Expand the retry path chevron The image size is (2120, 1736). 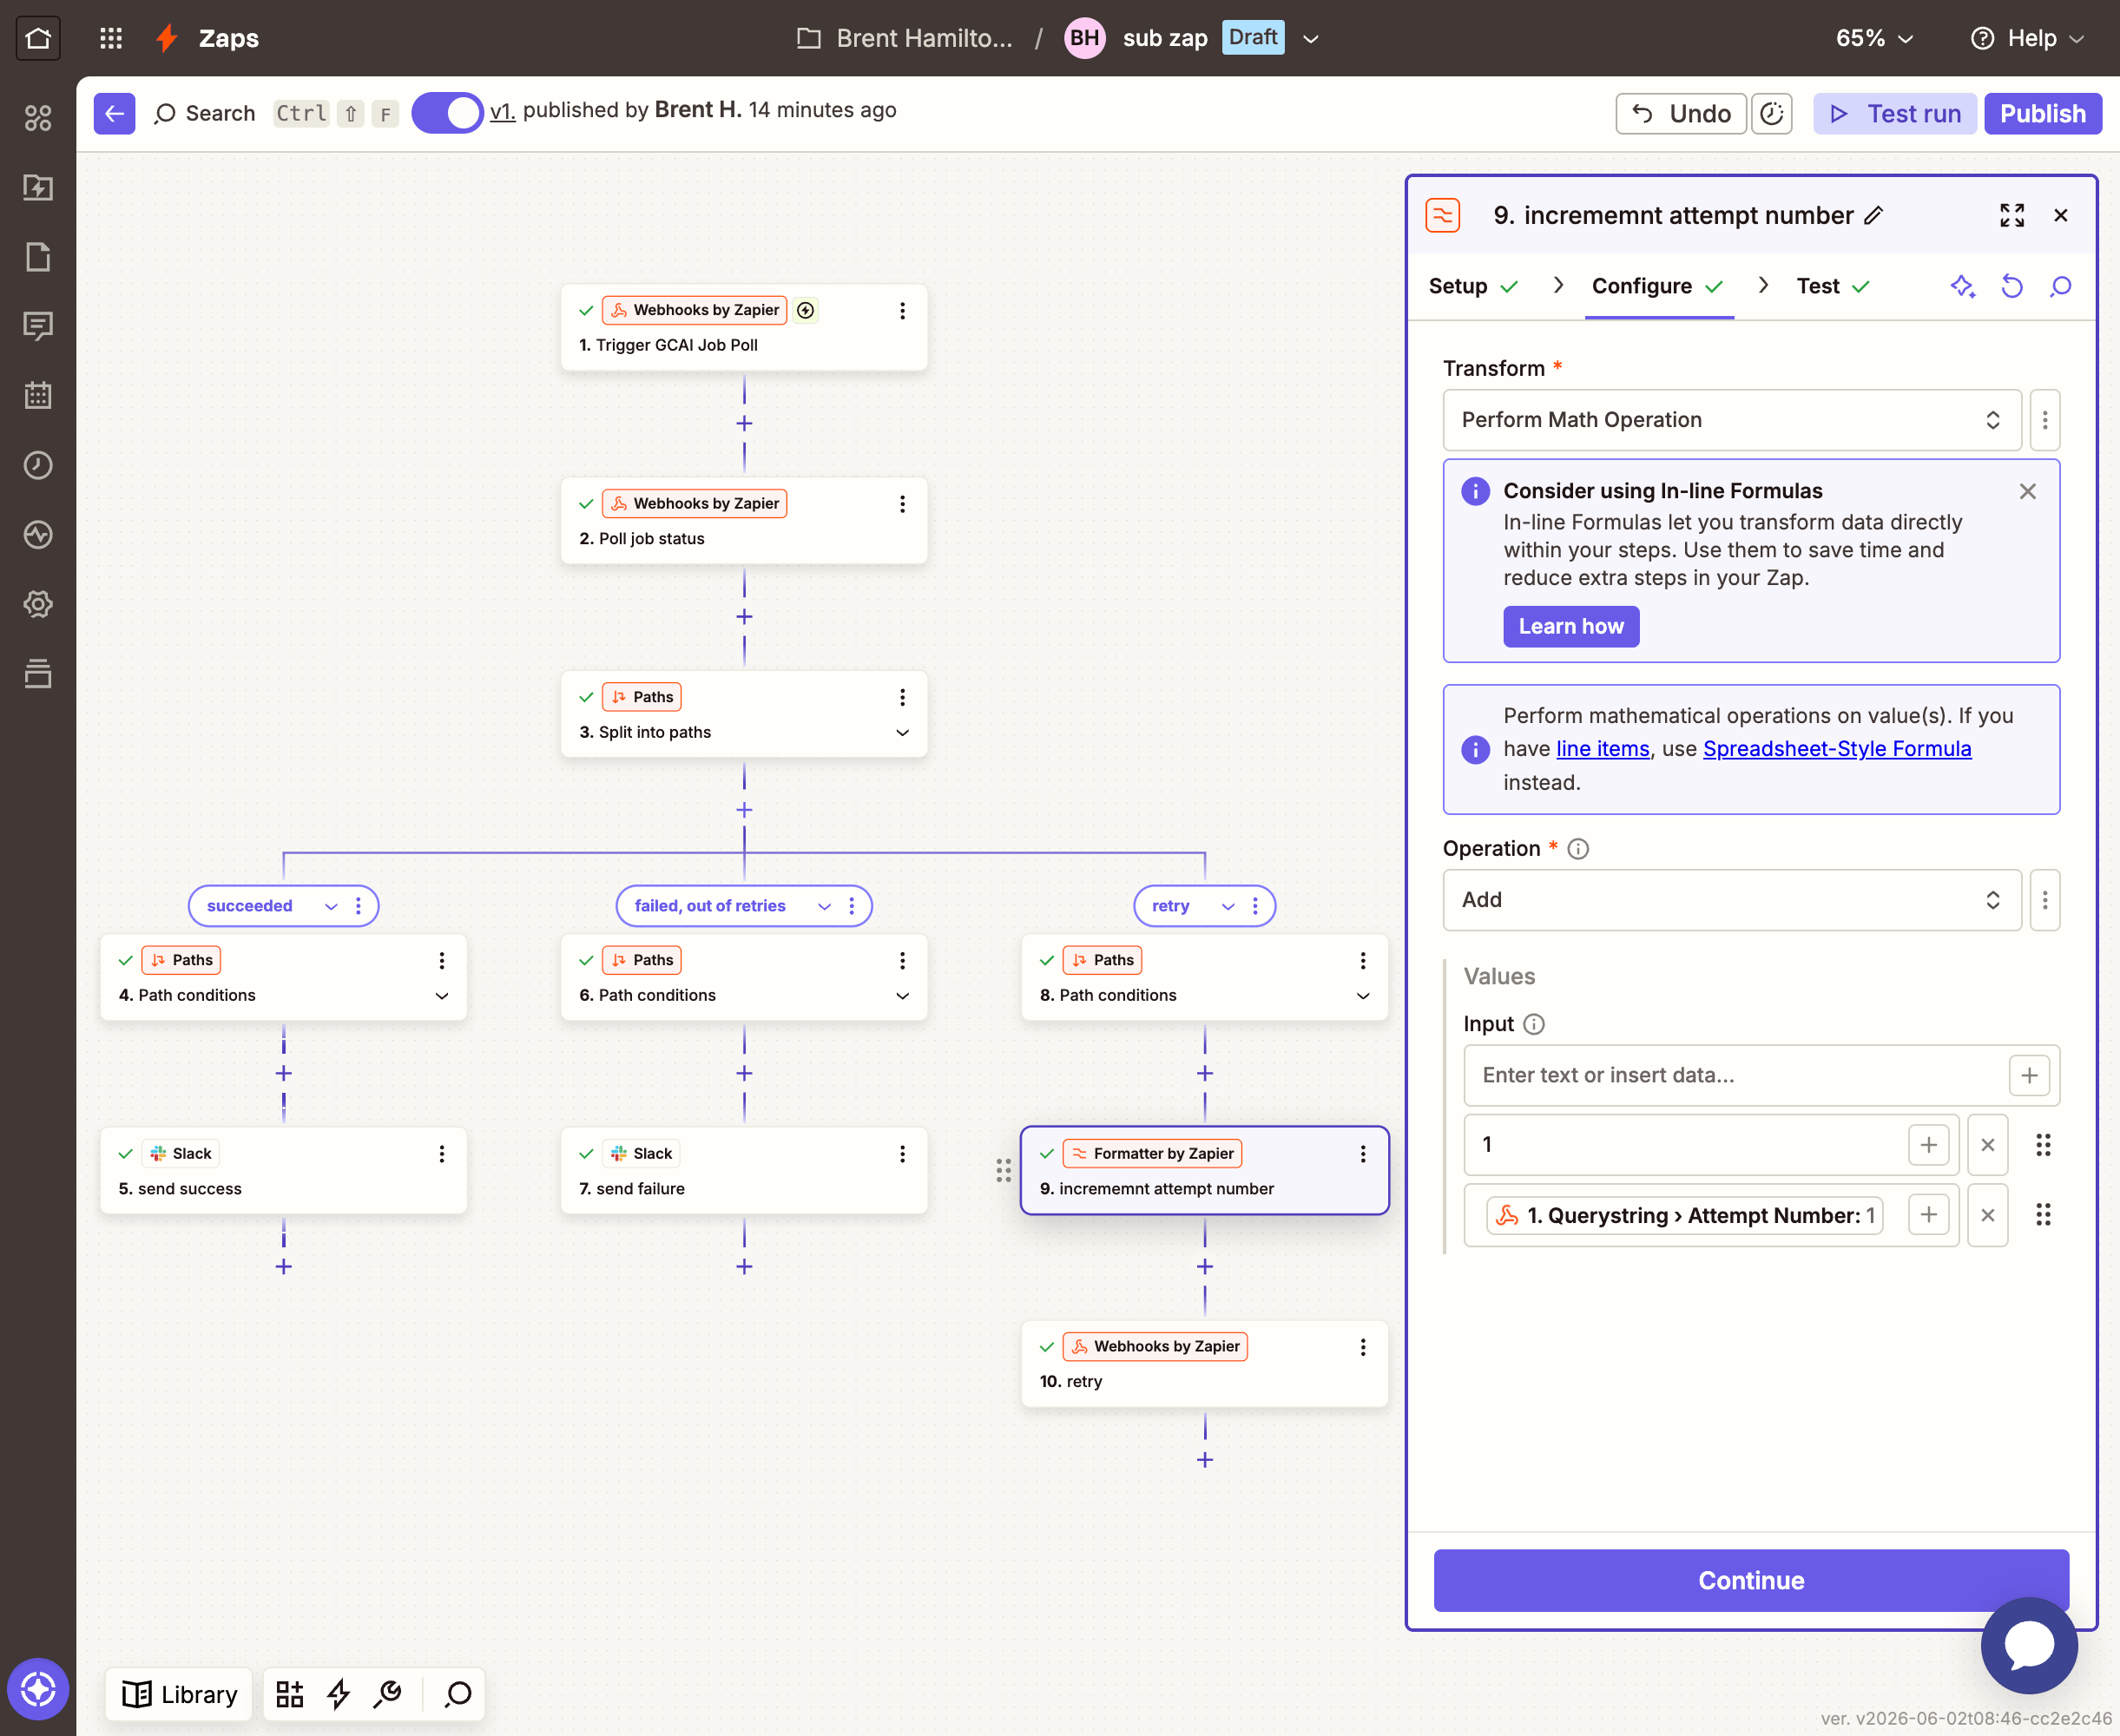pyautogui.click(x=1228, y=906)
